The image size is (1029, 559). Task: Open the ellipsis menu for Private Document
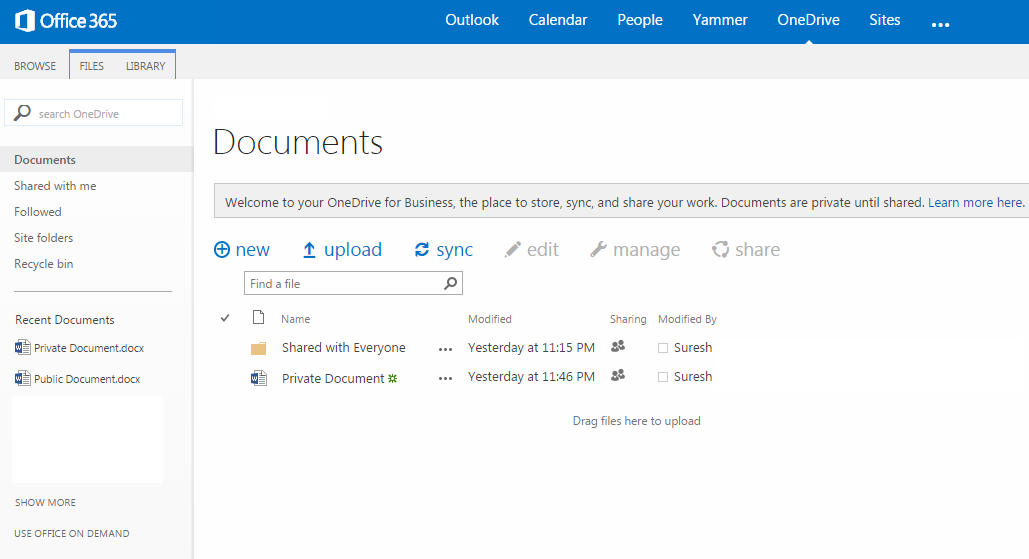(x=445, y=378)
